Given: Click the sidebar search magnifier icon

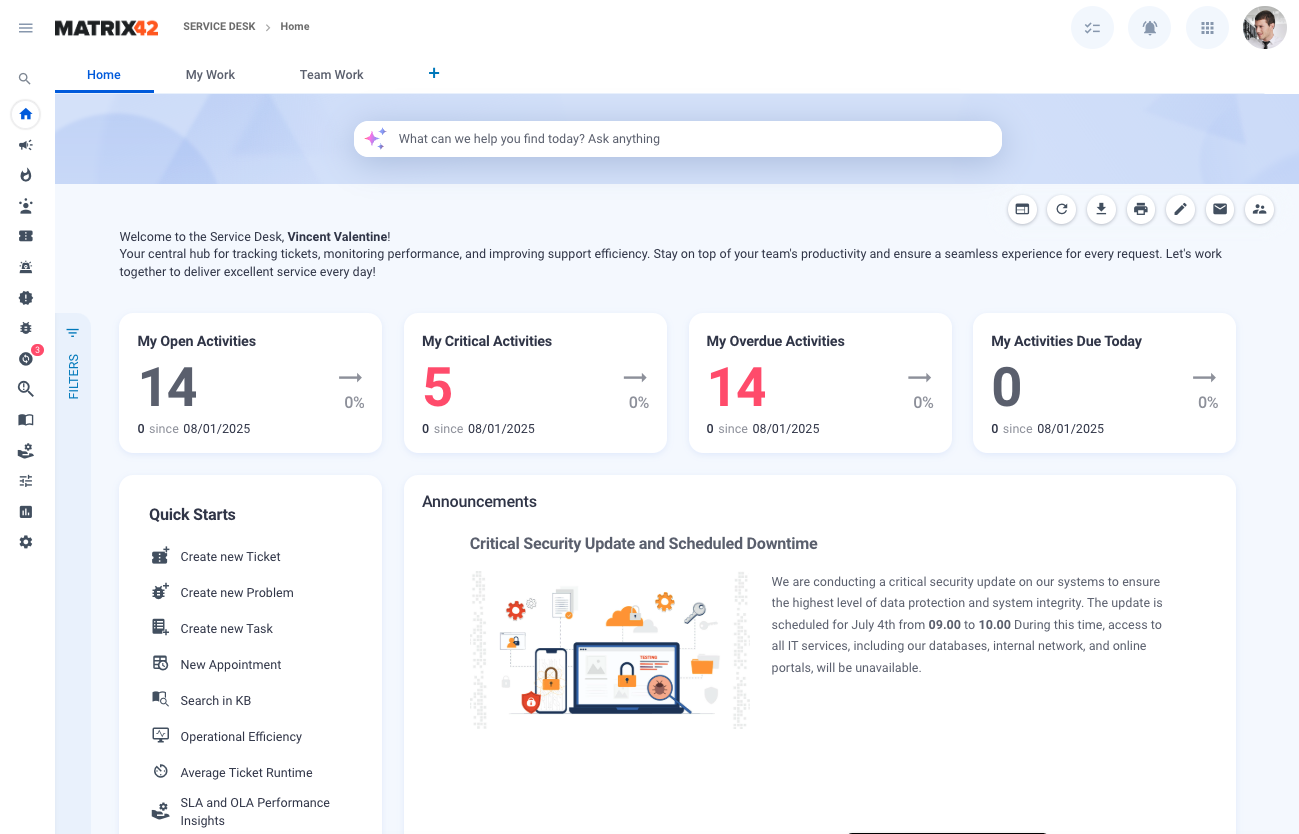Looking at the screenshot, I should point(25,79).
